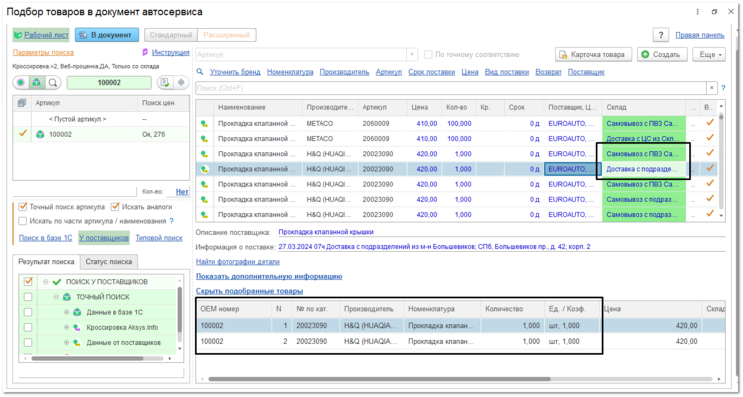Open Карточка товара
The height and width of the screenshot is (397, 743).
coord(594,54)
